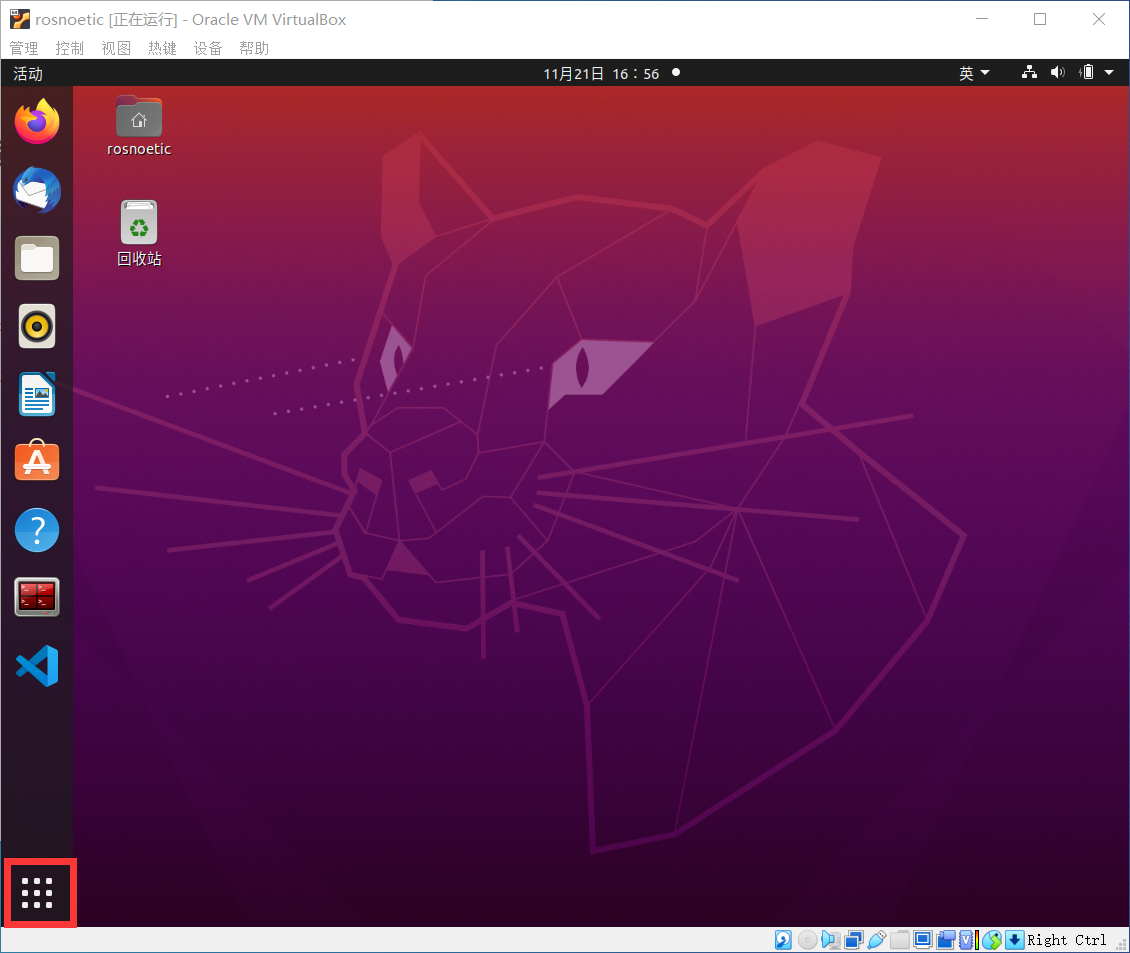Click the network status icon in top bar
The width and height of the screenshot is (1130, 953).
coord(1029,72)
